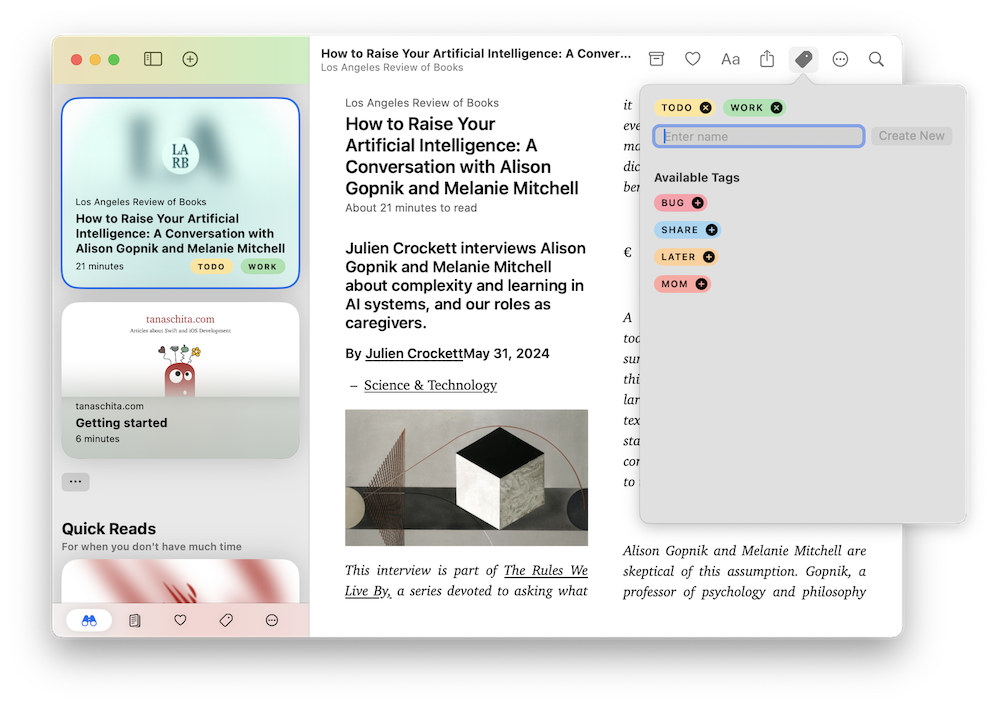
Task: Click the About 21 minutes to read text
Action: (x=411, y=208)
